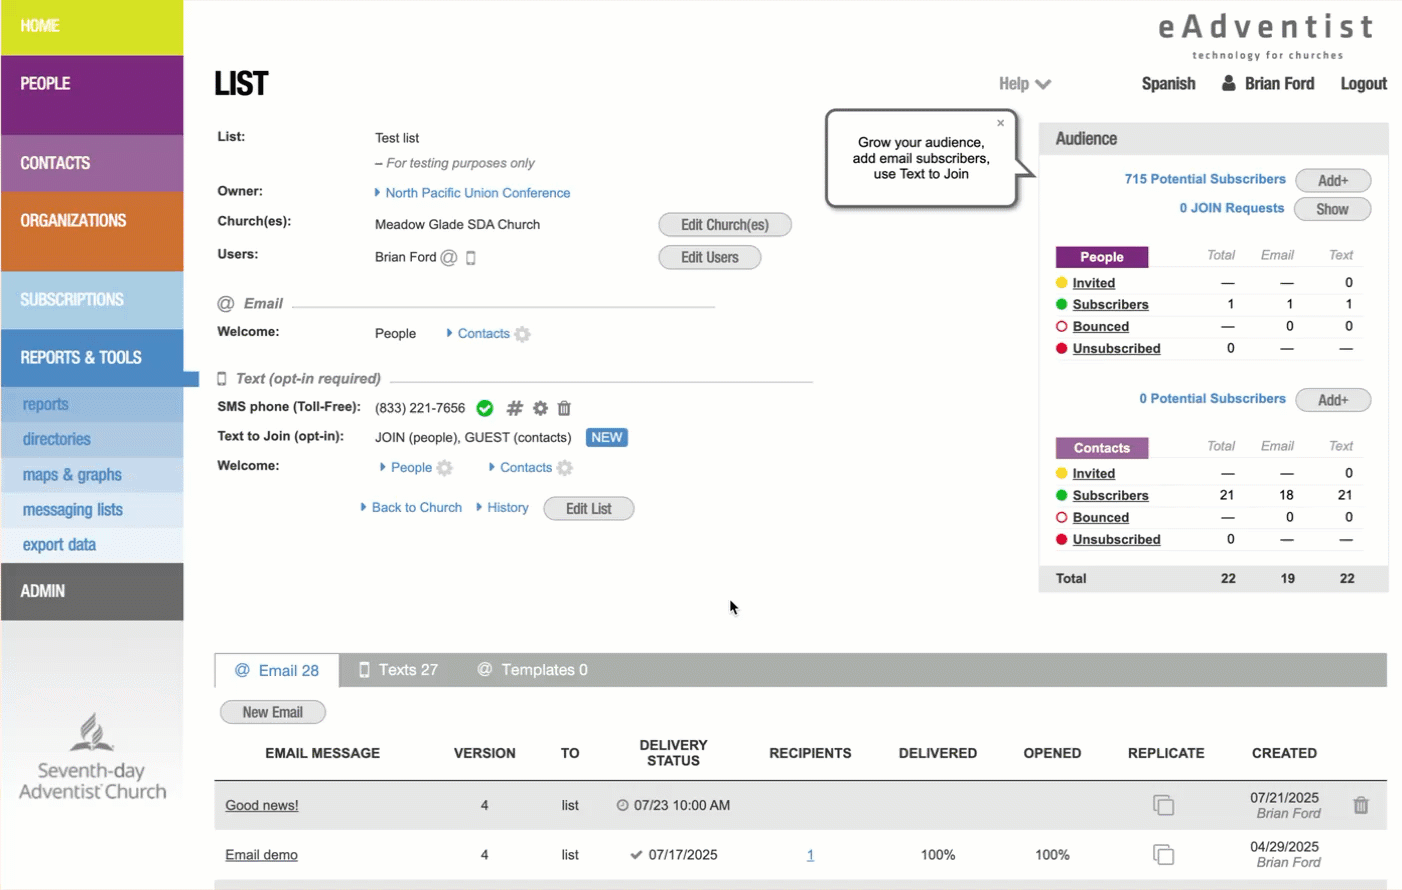Click the email icon next to Brian Ford
1402x890 pixels.
point(449,258)
